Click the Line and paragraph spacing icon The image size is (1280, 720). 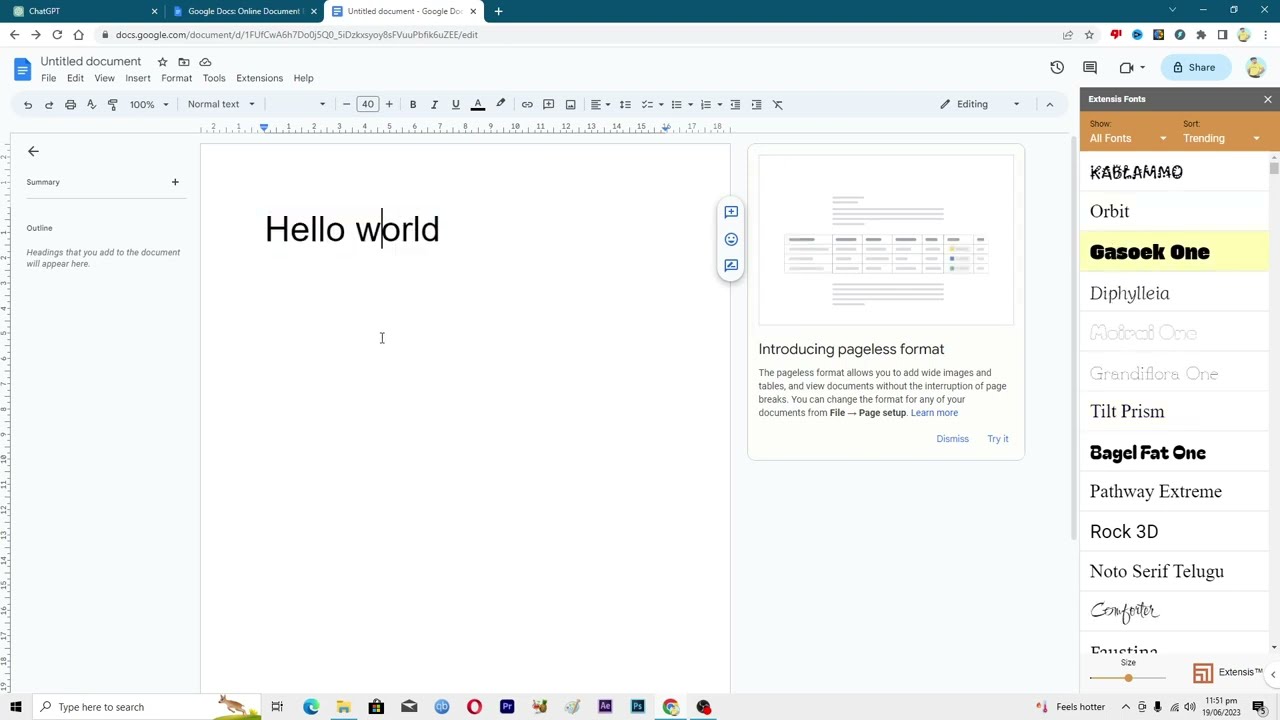point(624,104)
